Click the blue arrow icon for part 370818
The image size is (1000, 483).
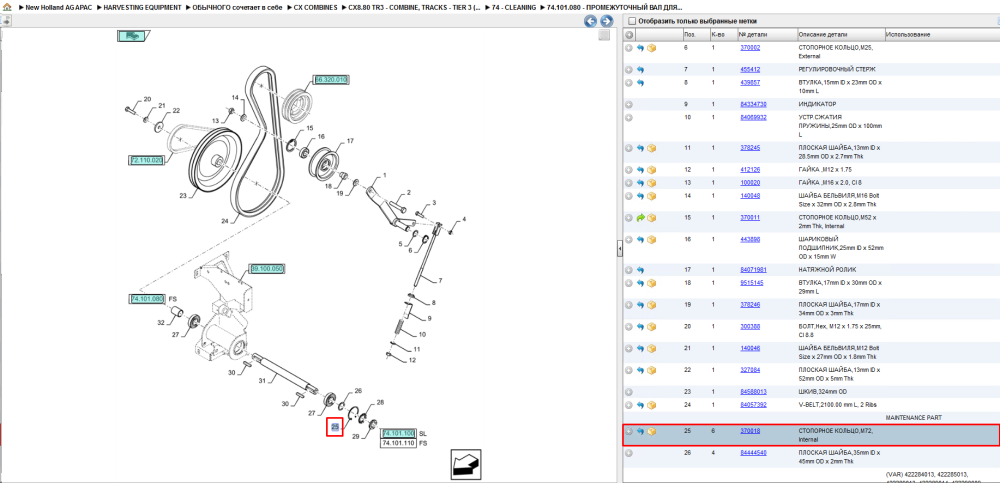pyautogui.click(x=640, y=431)
